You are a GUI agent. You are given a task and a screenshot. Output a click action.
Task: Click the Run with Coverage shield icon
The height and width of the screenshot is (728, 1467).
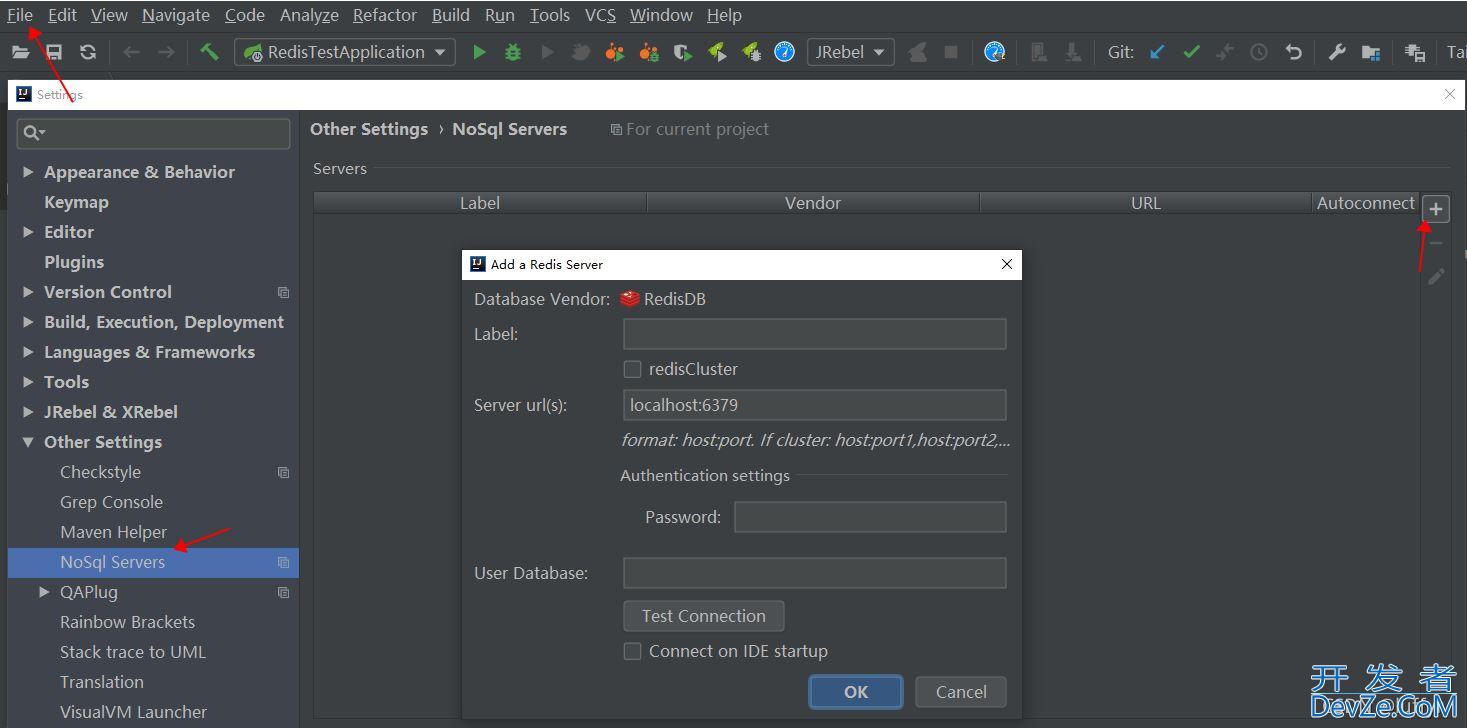tap(683, 52)
